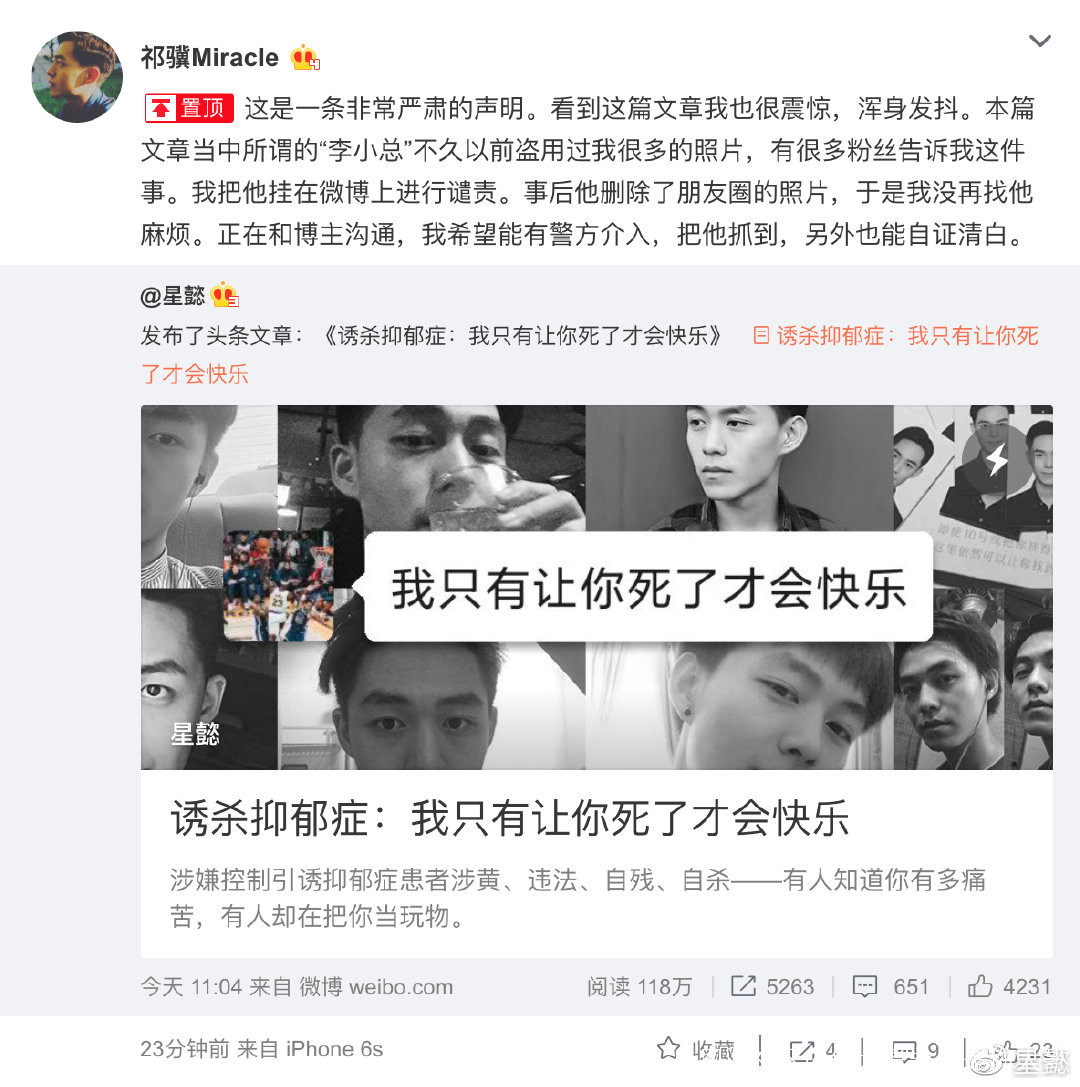Open original post comments 651
Viewport: 1080px width, 1087px height.
[x=891, y=986]
